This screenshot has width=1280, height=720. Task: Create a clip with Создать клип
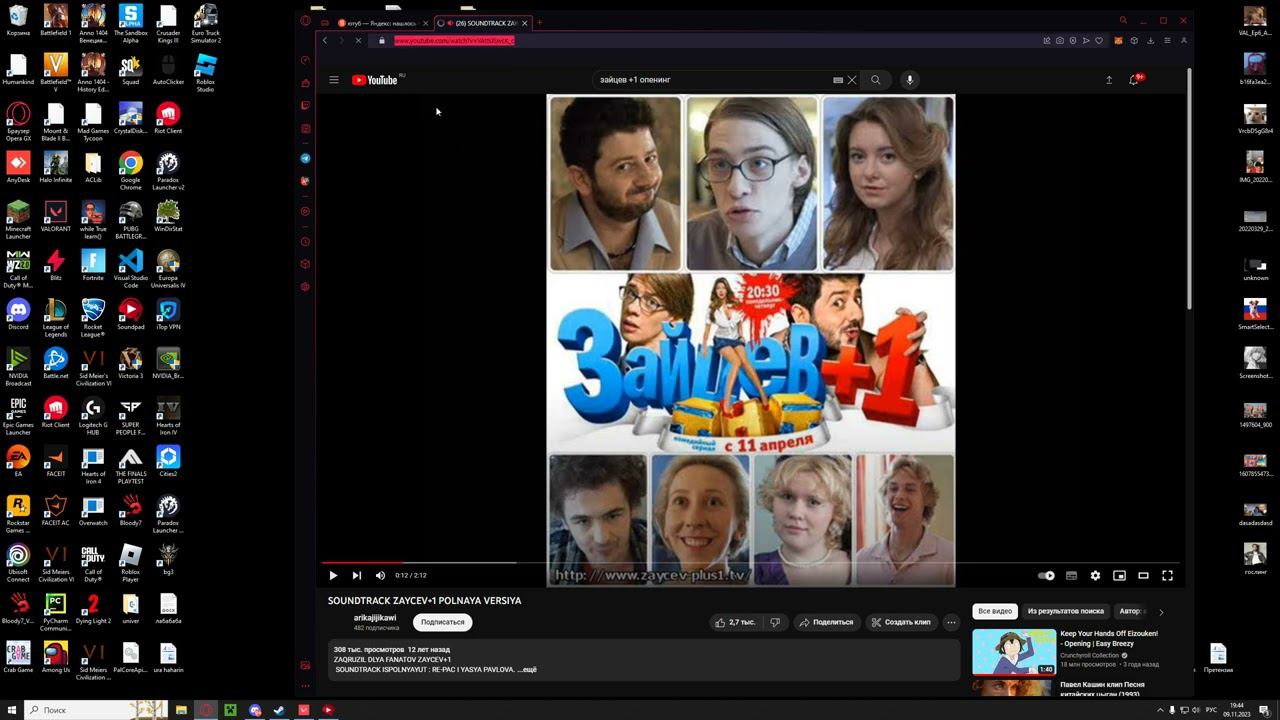[901, 622]
